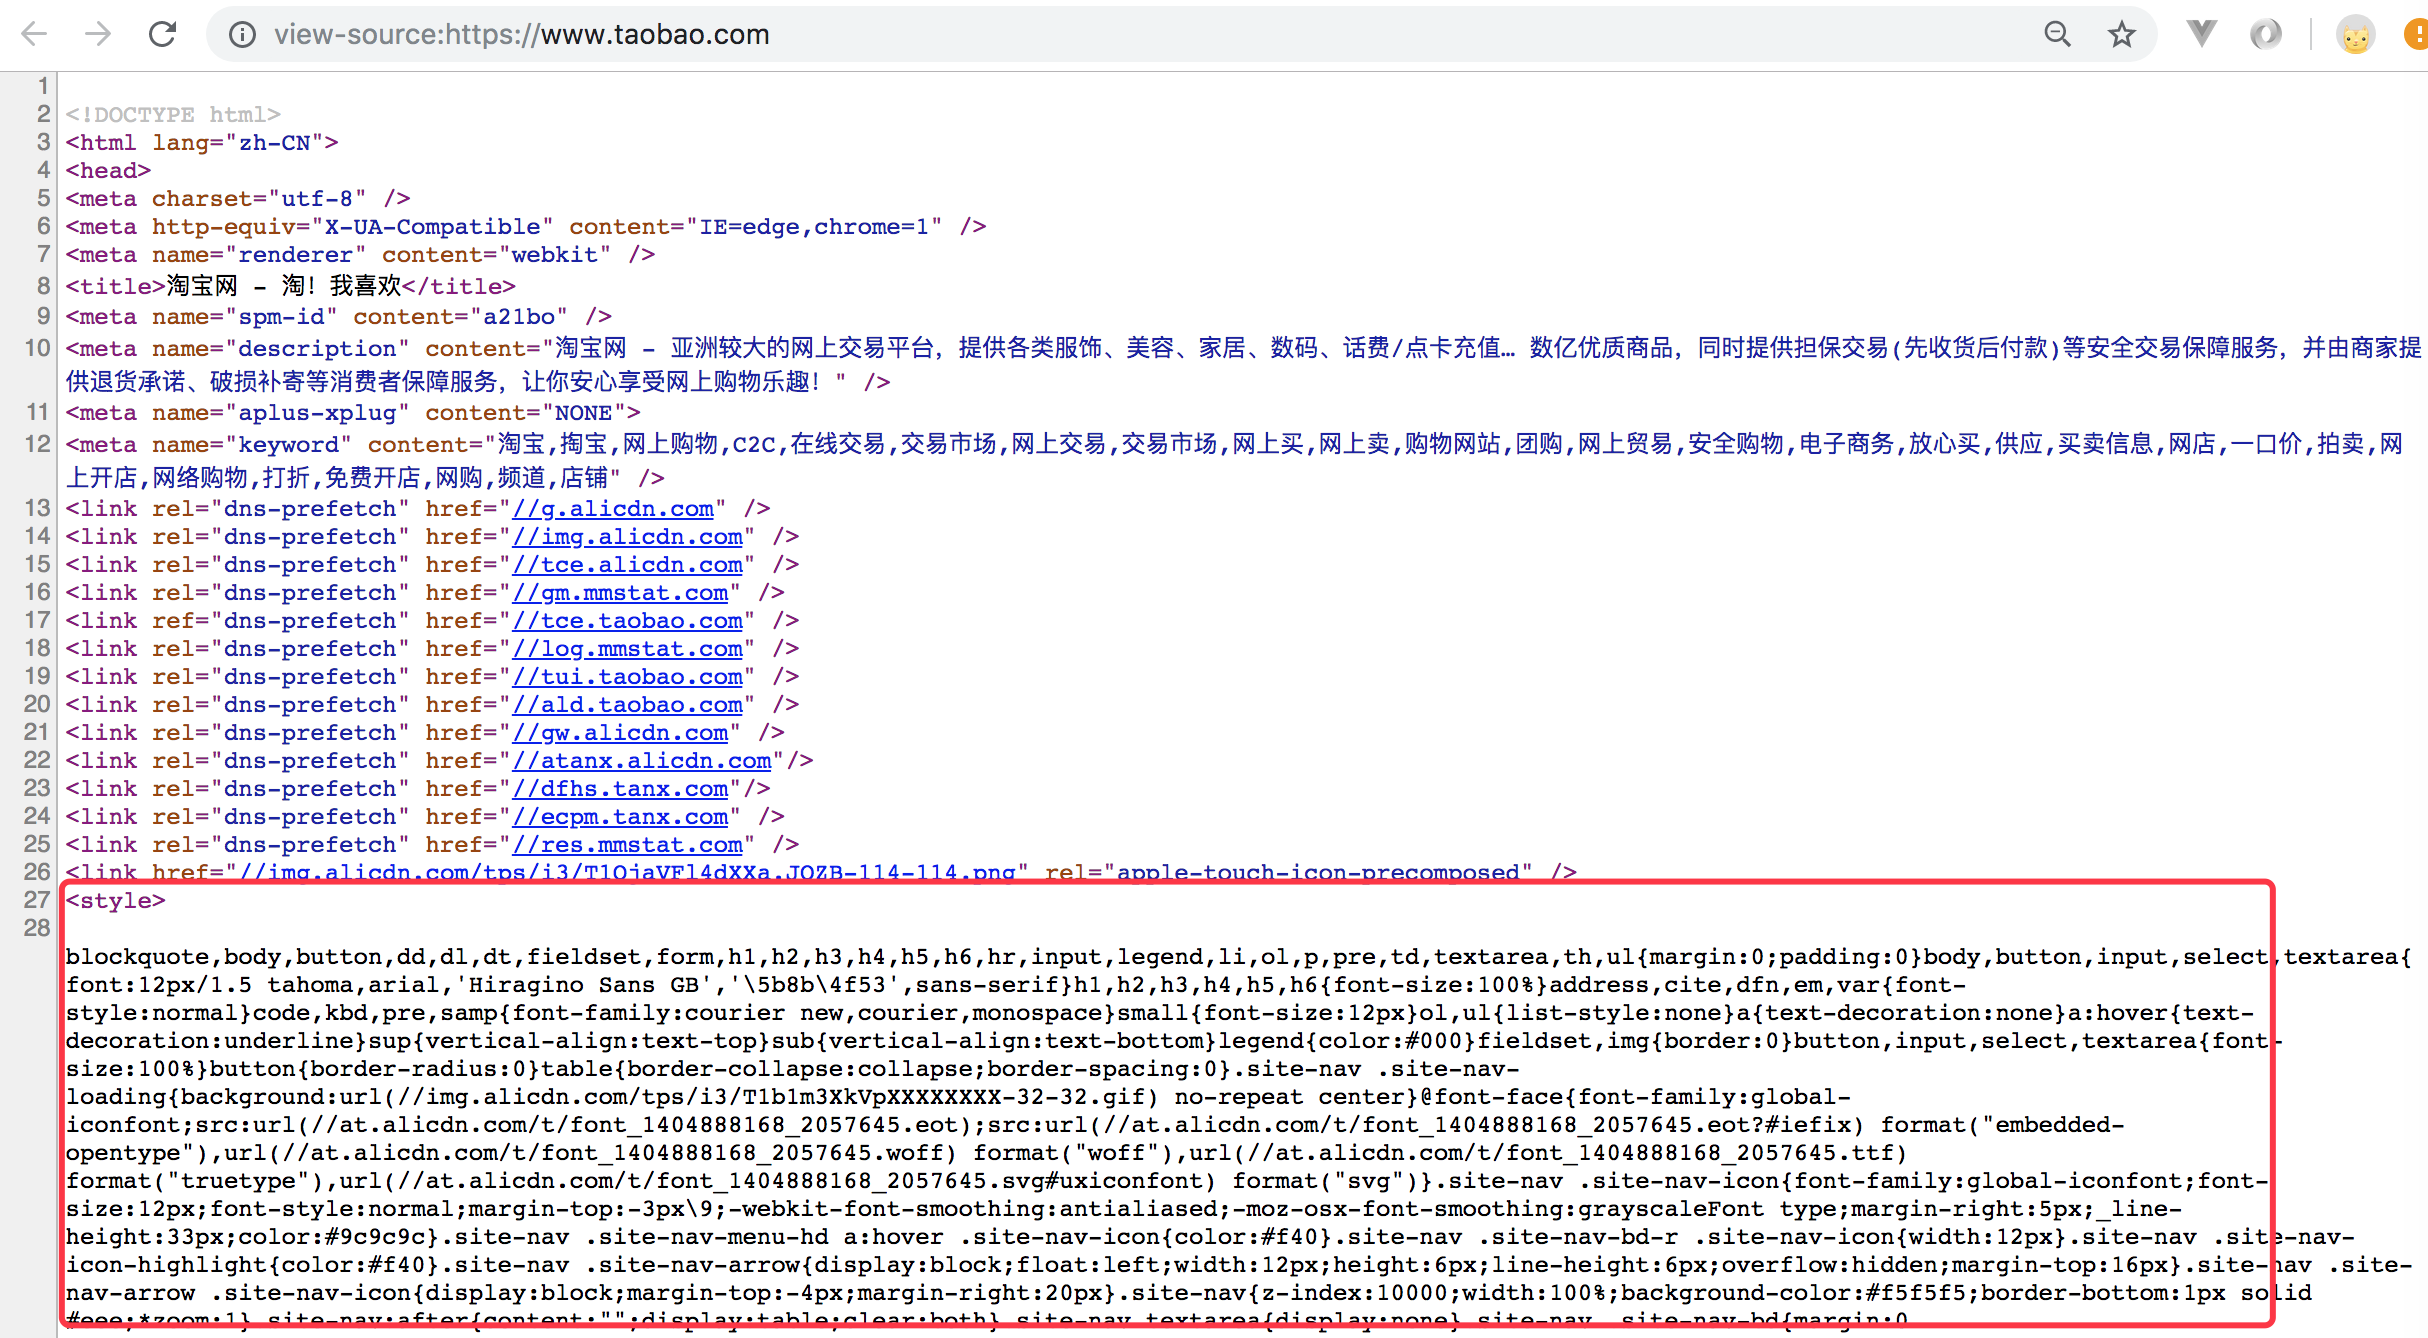Open the //atanx.alicdn.com link

coord(642,761)
